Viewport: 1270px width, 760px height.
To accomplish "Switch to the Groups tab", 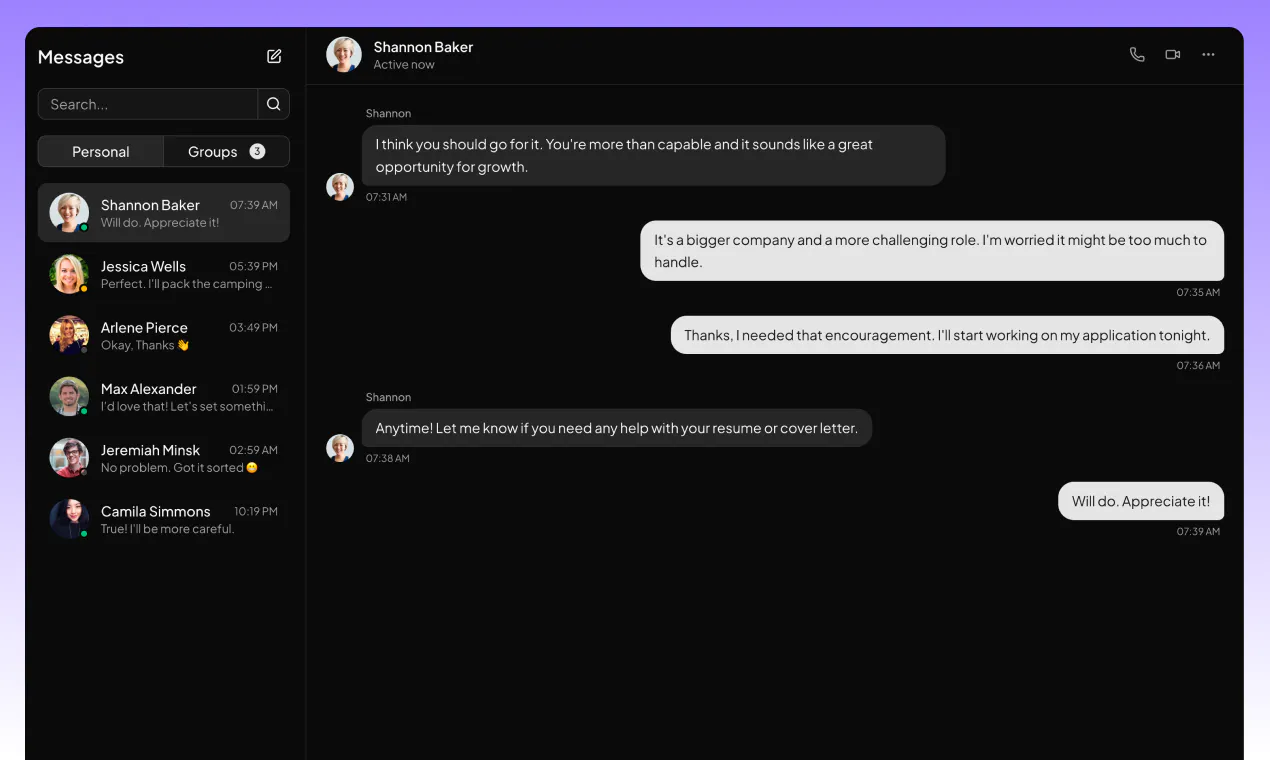I will [226, 152].
